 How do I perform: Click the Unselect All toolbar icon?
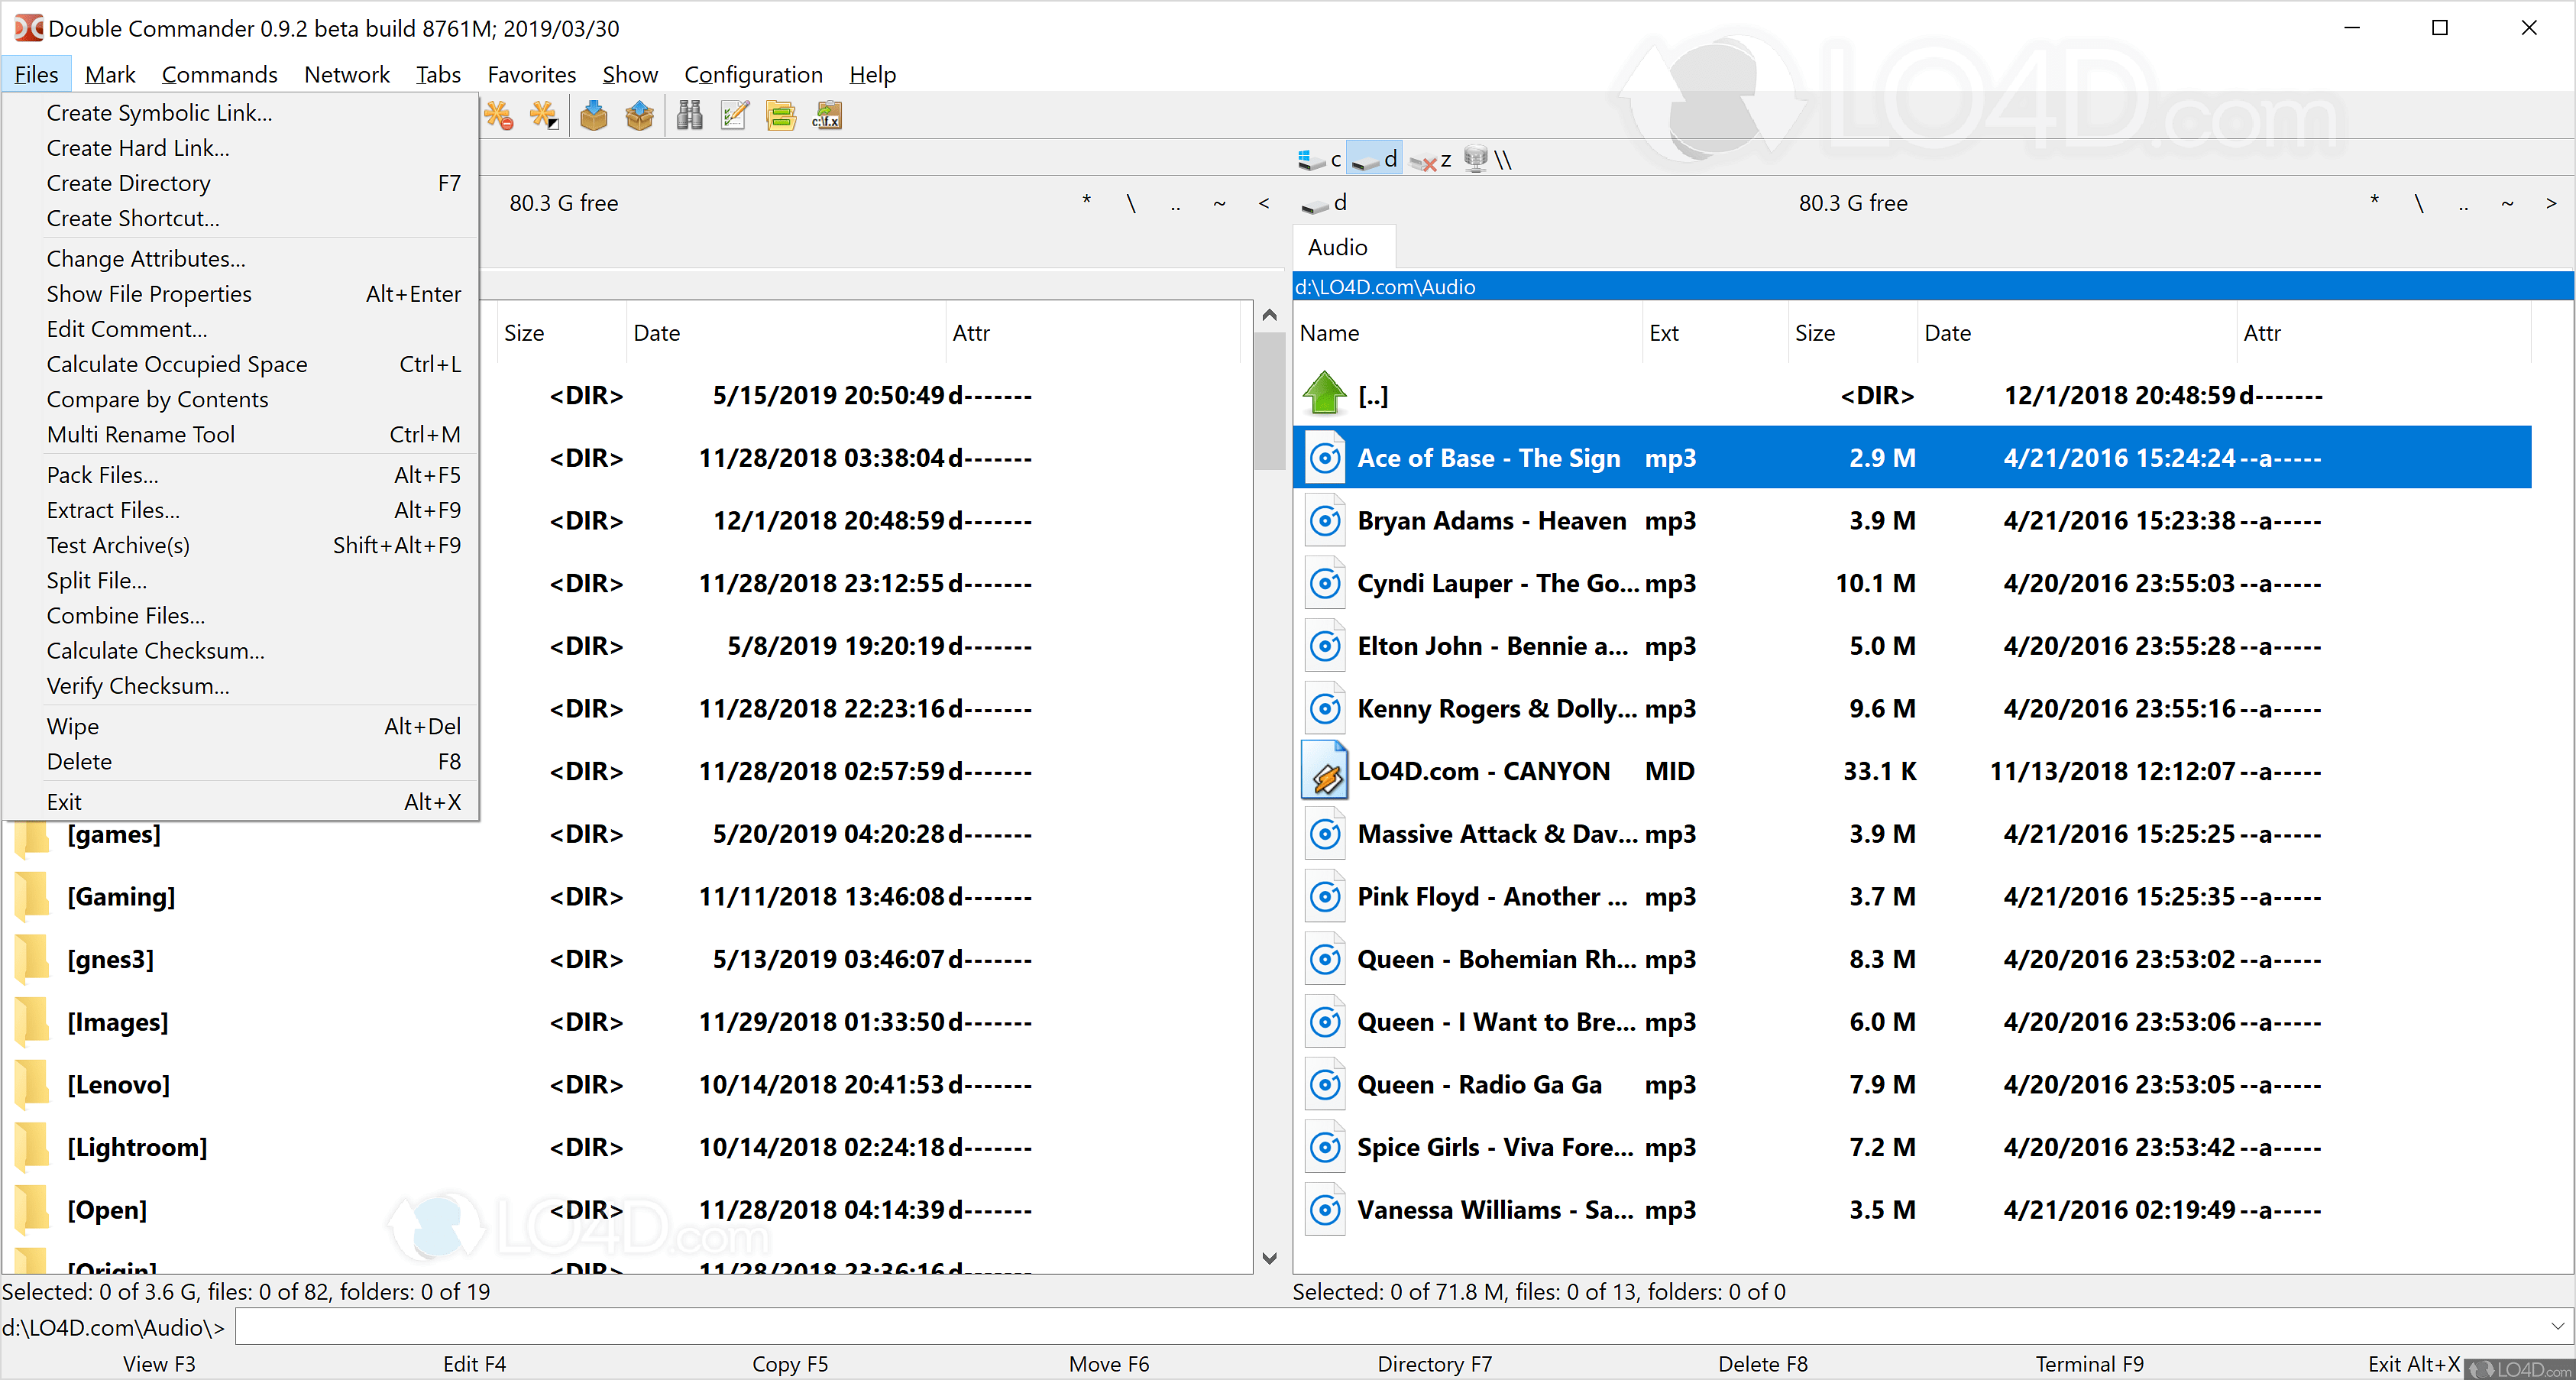point(498,116)
